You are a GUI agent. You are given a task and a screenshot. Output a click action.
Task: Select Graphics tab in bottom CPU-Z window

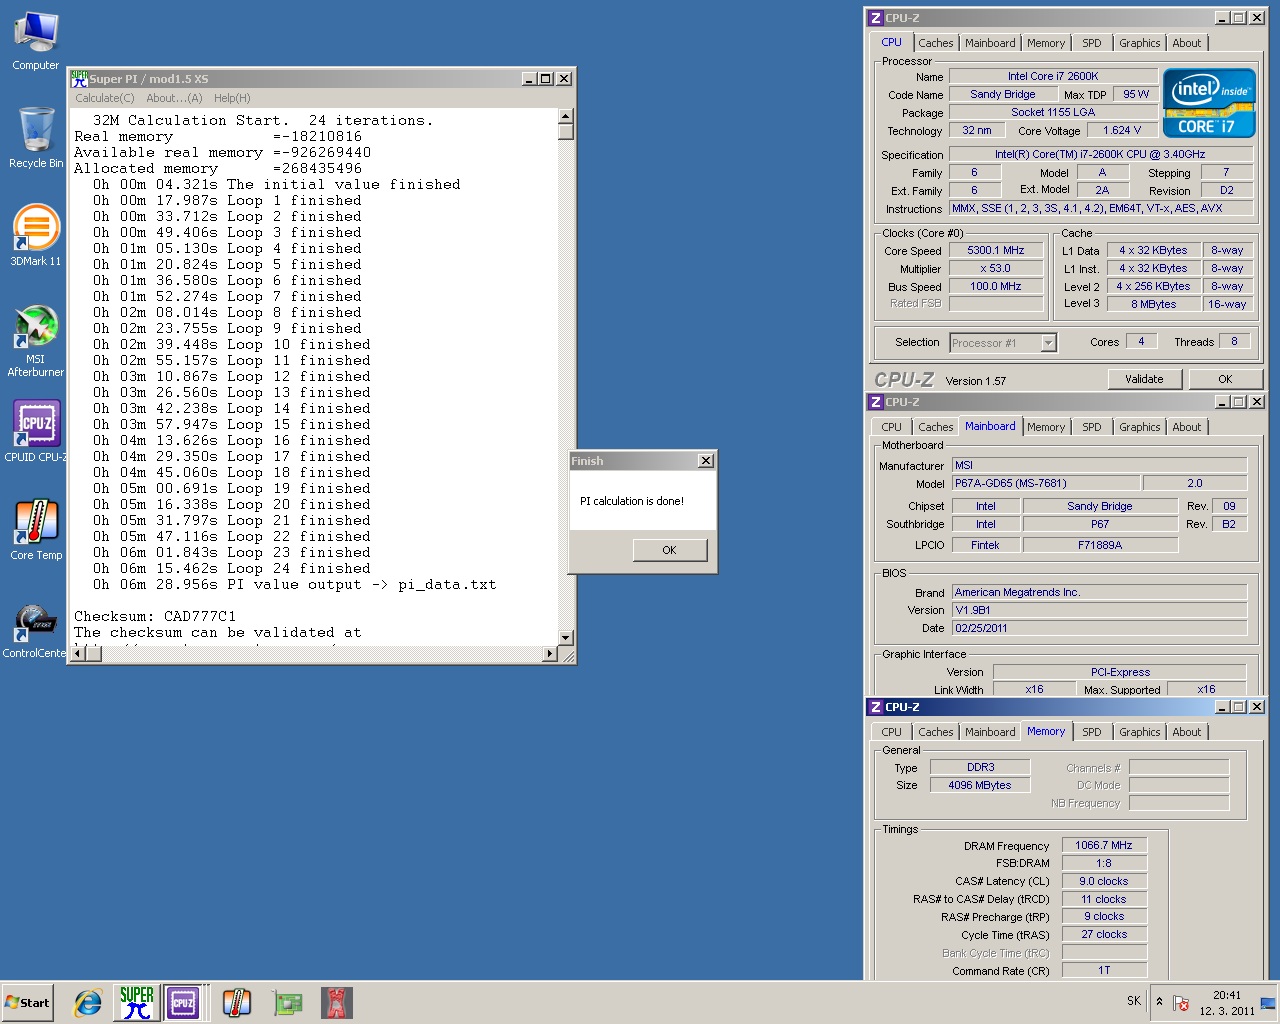pyautogui.click(x=1140, y=732)
